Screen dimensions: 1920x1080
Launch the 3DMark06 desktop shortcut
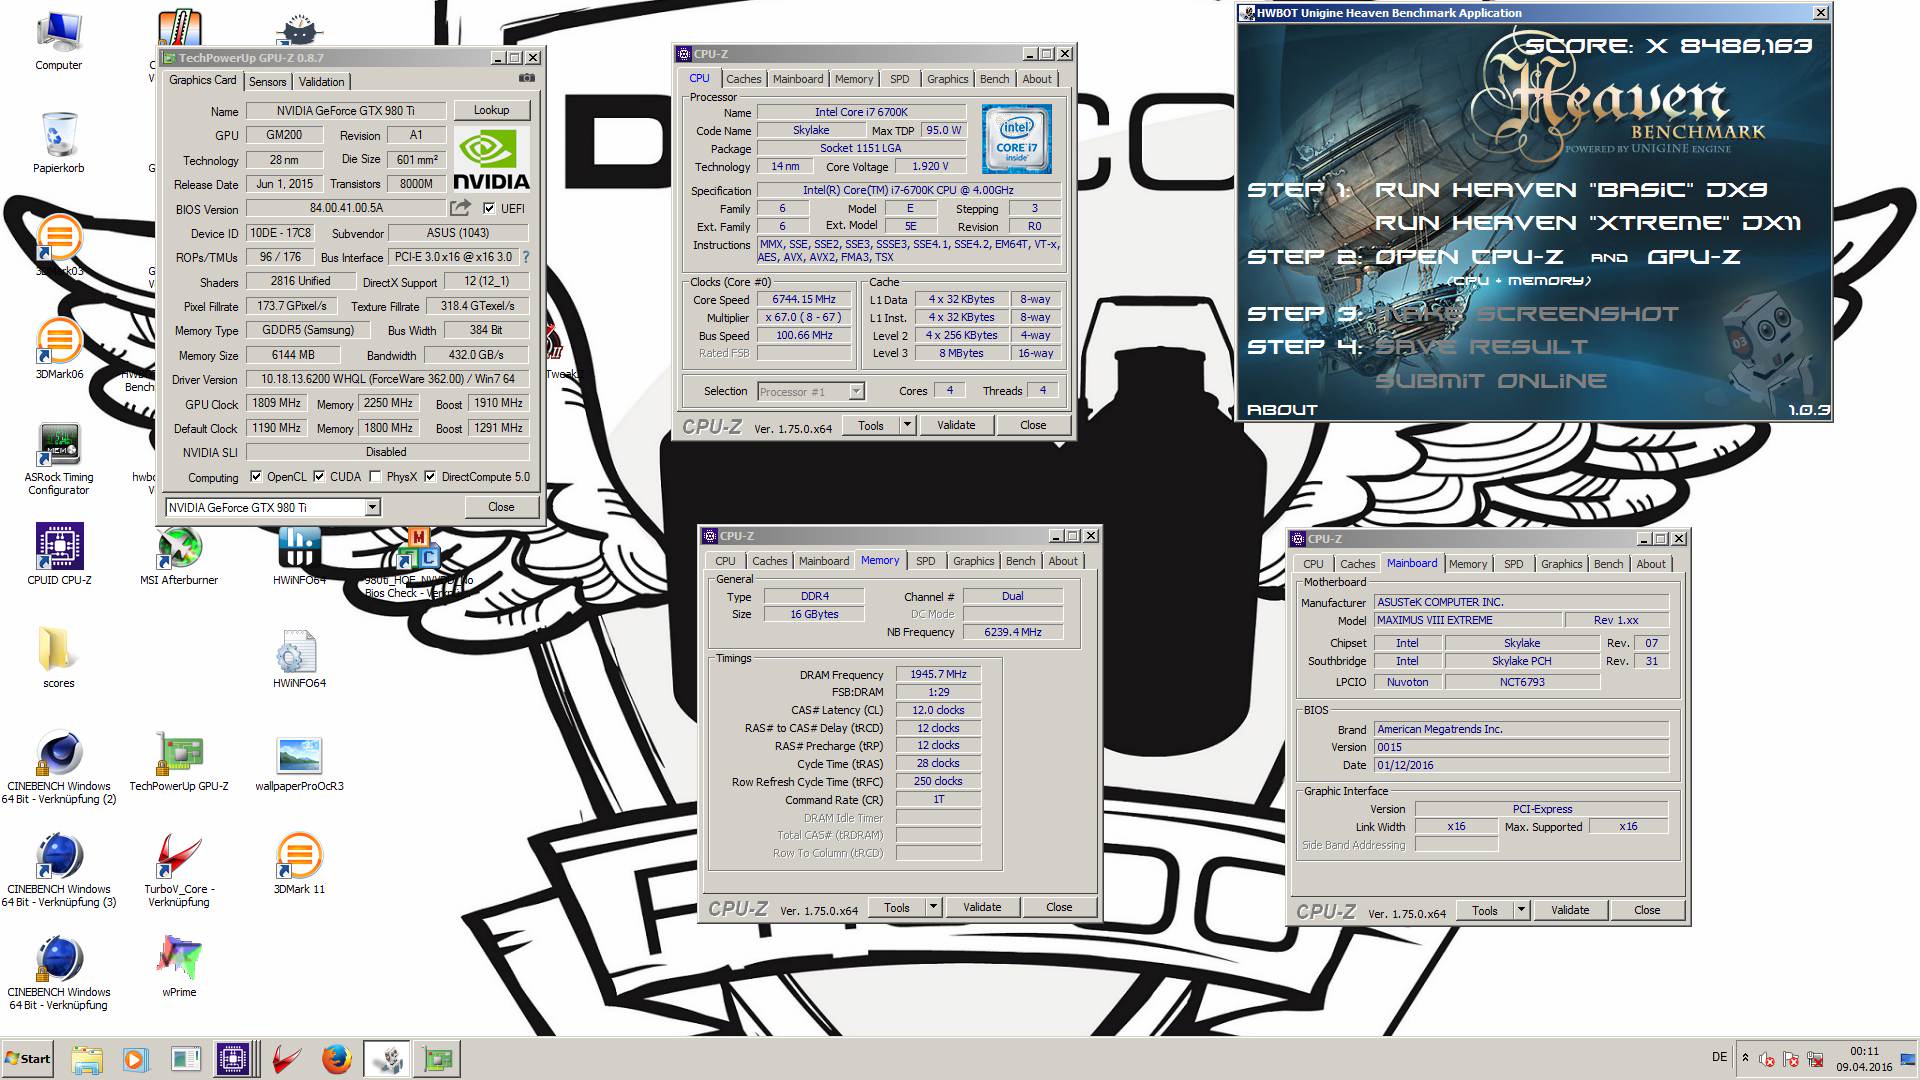(59, 349)
